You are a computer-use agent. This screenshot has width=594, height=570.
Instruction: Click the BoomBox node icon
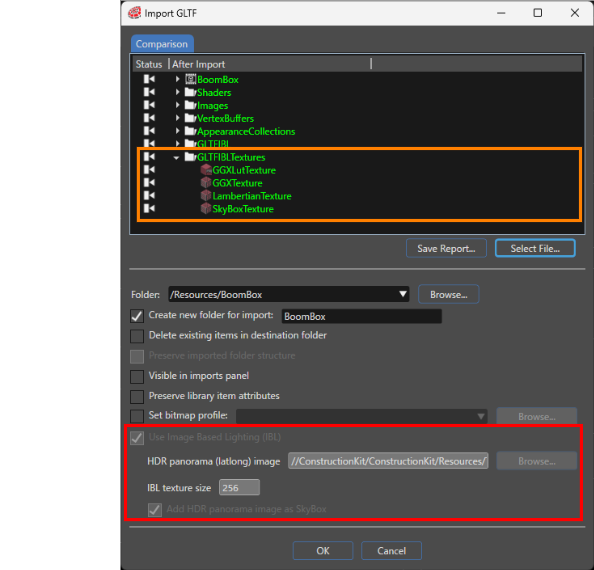(191, 79)
